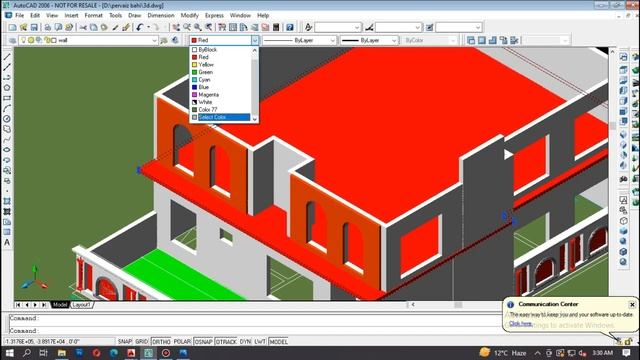640x360 pixels.
Task: Click the Dimension Style icon
Action: [369, 27]
